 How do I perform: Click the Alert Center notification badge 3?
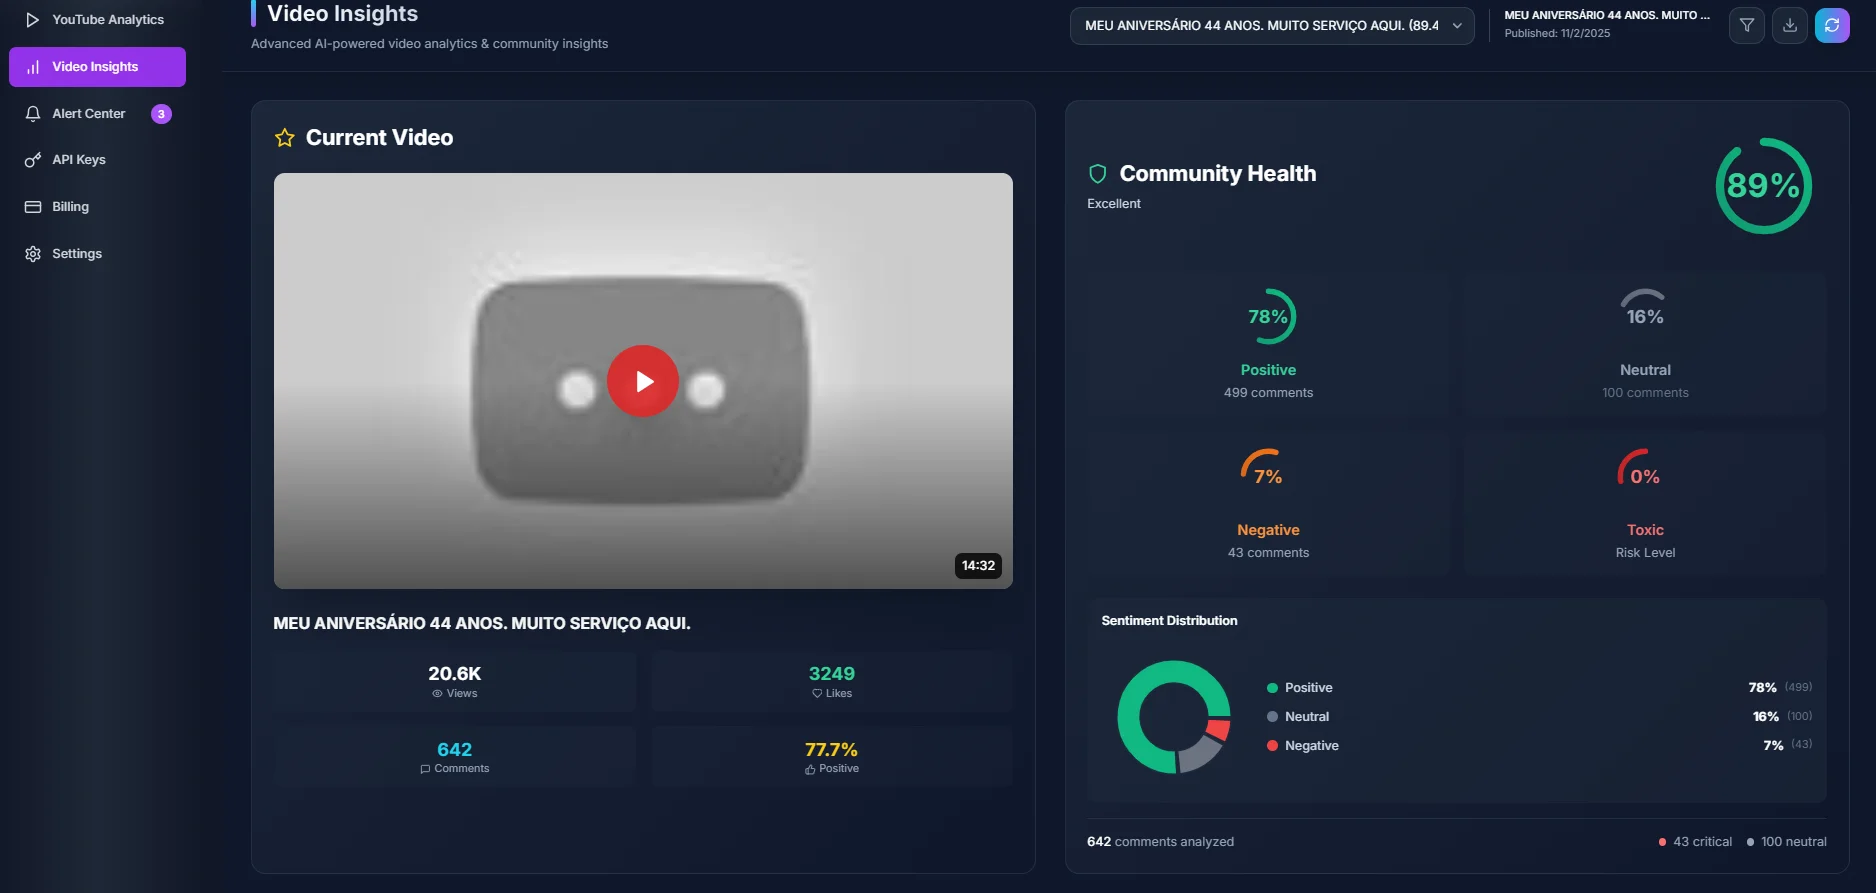[161, 114]
